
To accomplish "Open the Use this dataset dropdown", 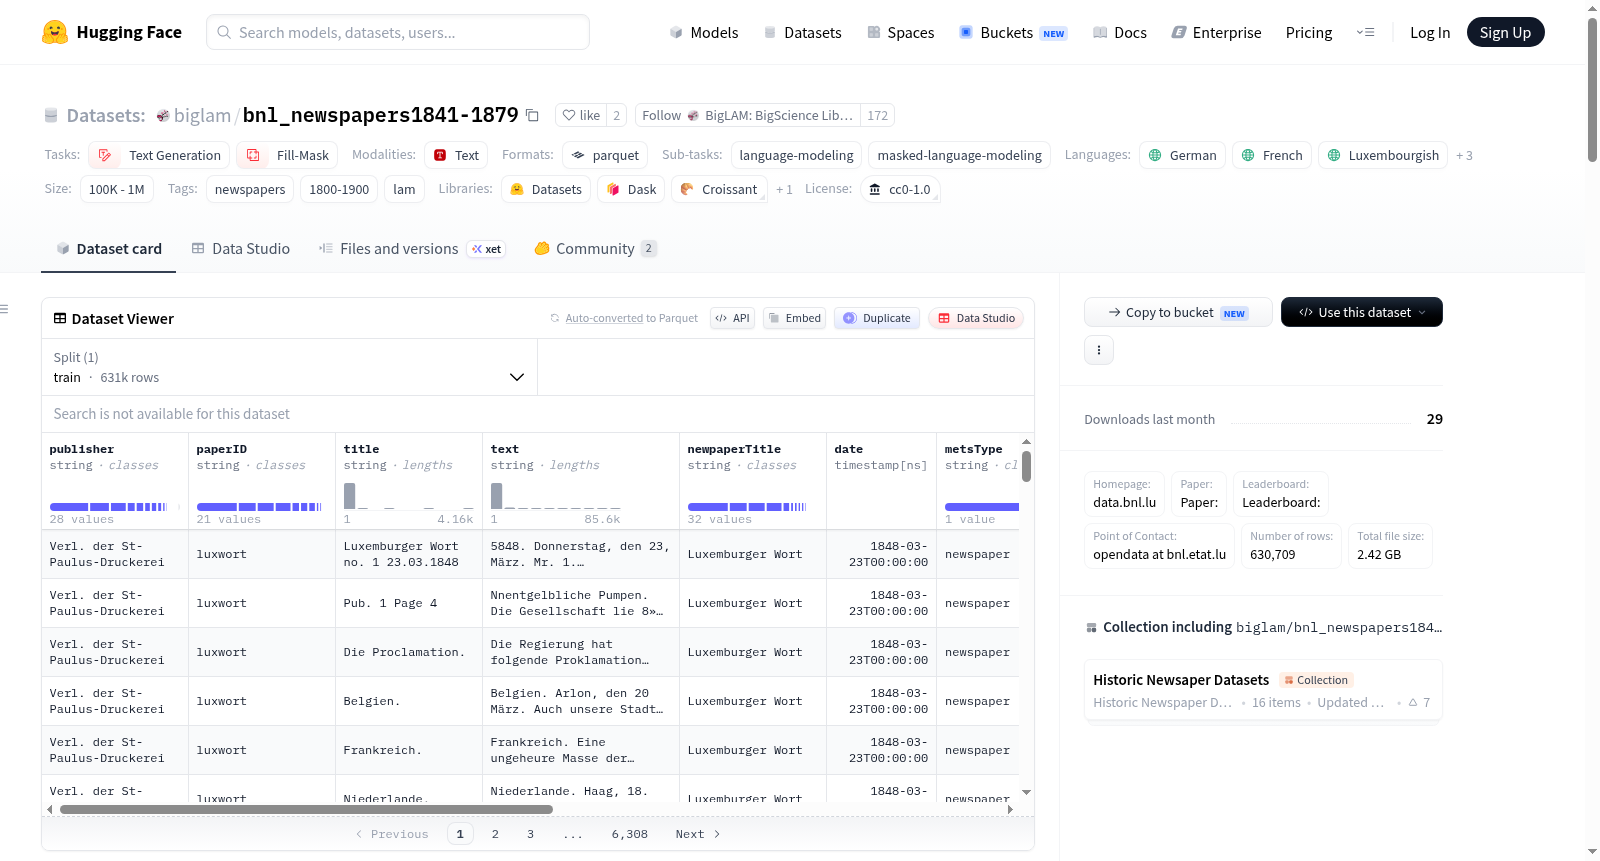I will [x=1361, y=312].
